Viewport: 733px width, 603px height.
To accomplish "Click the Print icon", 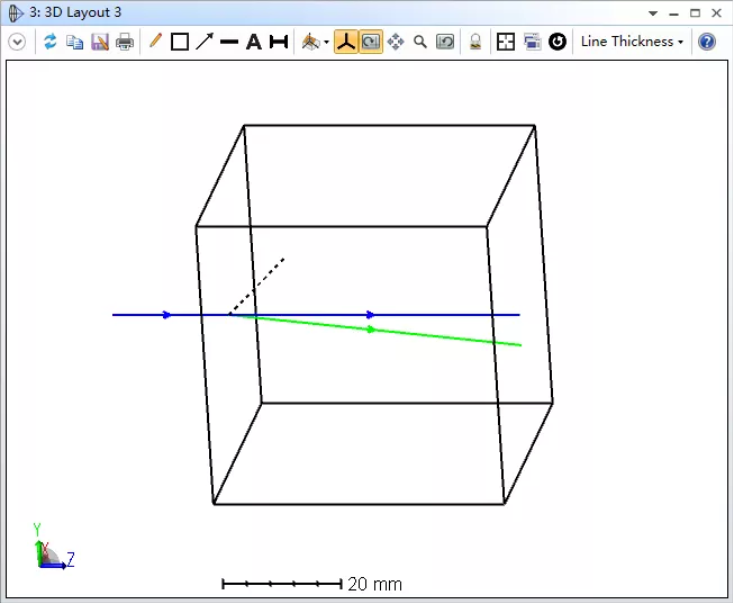I will (x=124, y=42).
